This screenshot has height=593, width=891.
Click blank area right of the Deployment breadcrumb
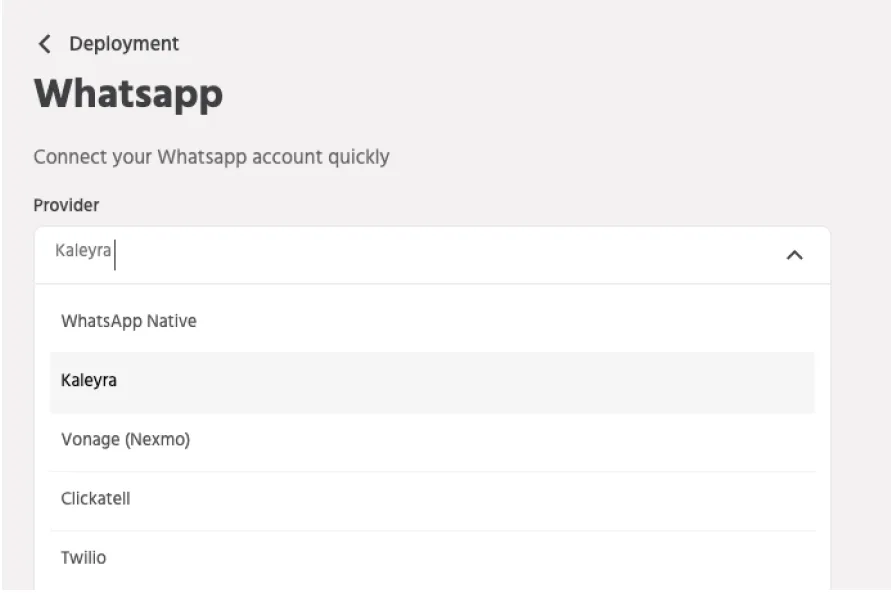[511, 44]
